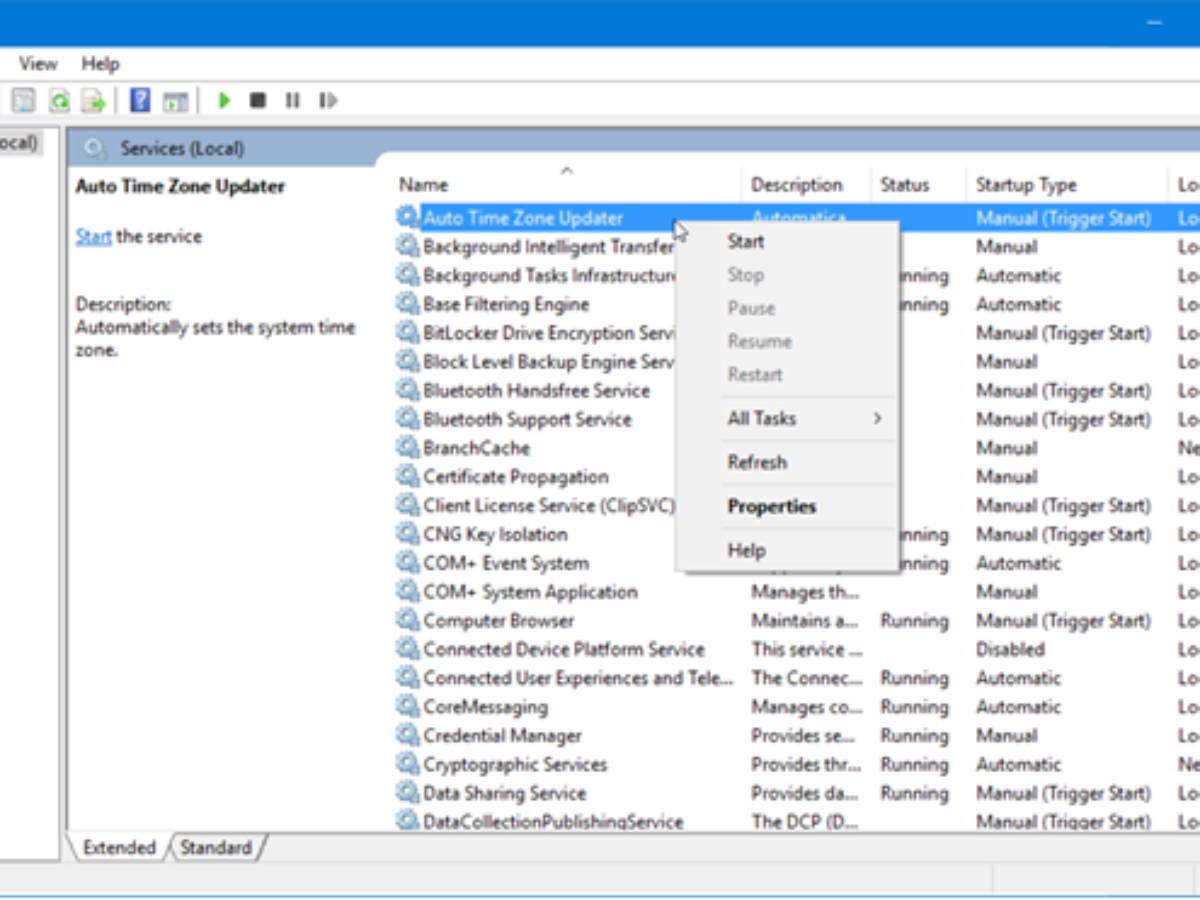Expand the All Tasks submenu
This screenshot has height=900, width=1200.
pos(762,418)
